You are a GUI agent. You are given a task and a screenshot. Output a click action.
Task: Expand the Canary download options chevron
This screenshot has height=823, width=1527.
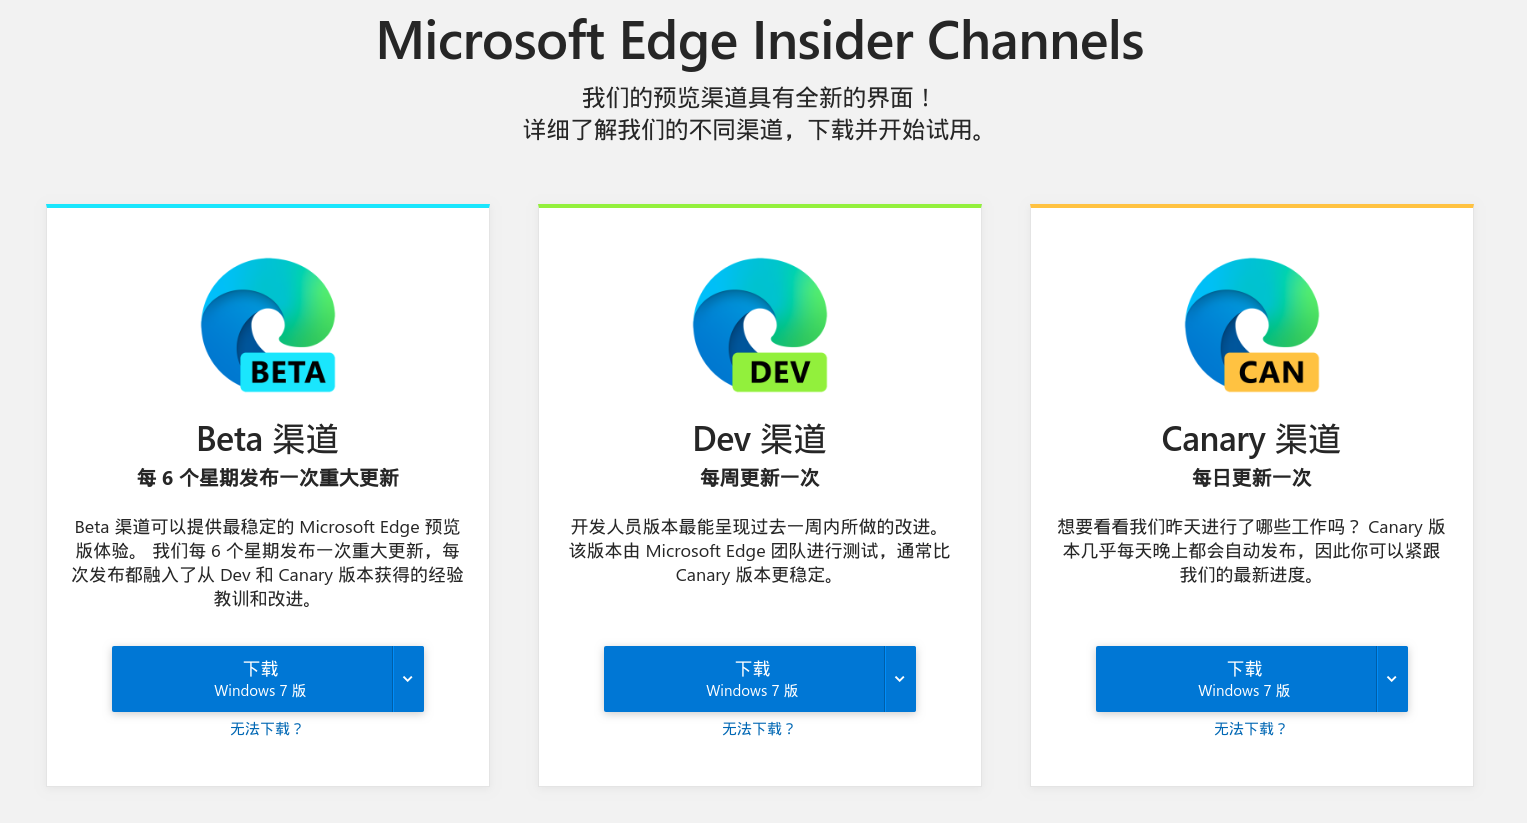point(1392,679)
